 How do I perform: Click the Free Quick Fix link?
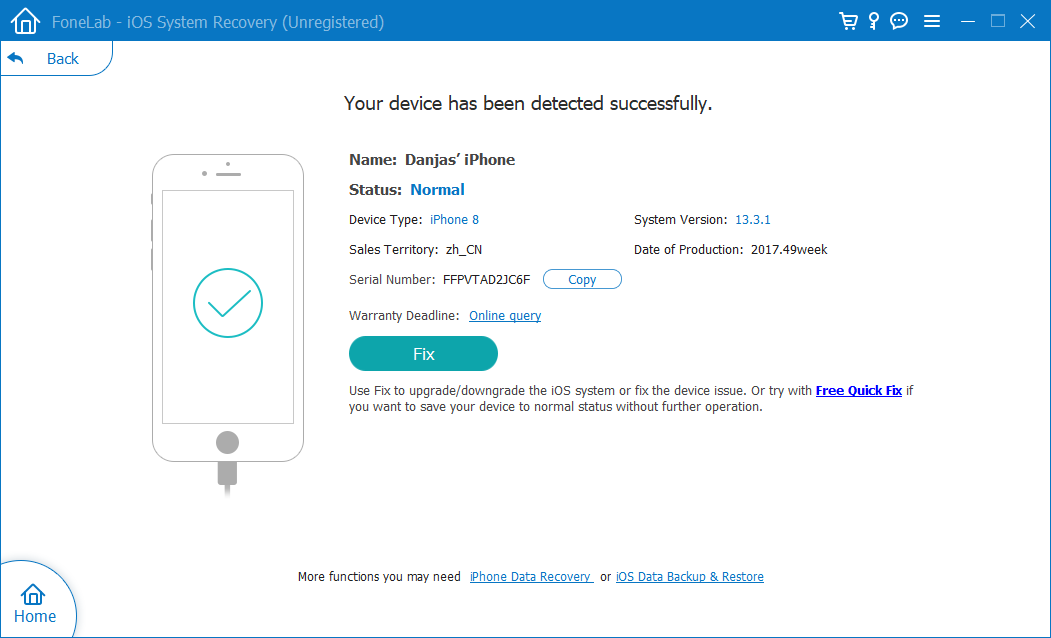[858, 391]
